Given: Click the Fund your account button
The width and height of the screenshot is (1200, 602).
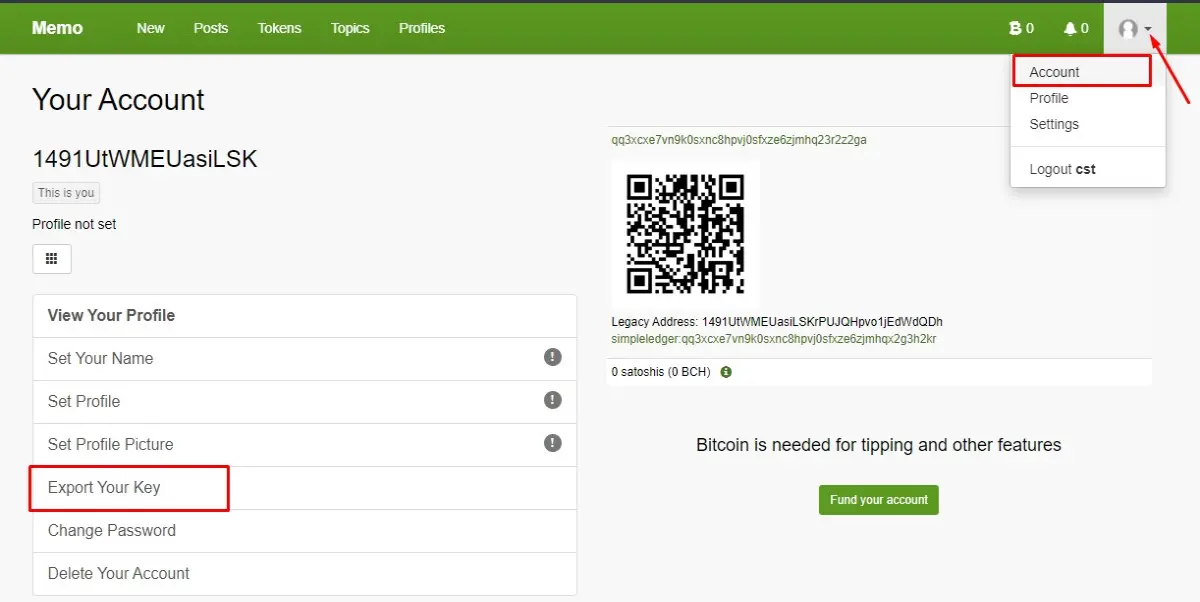Looking at the screenshot, I should (879, 500).
